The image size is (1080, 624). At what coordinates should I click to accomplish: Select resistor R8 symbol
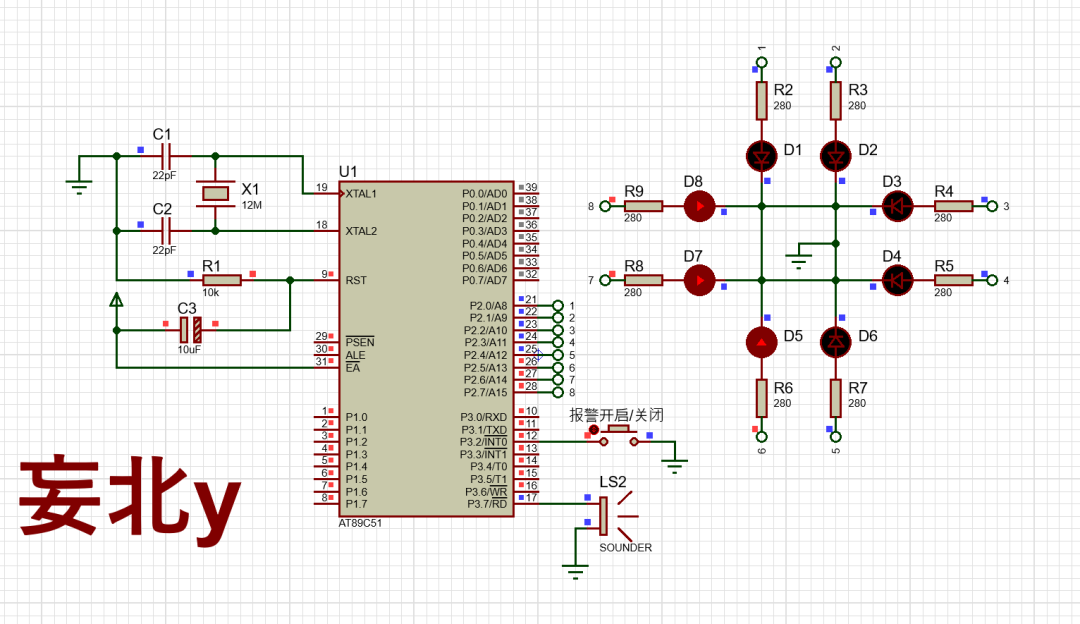pyautogui.click(x=643, y=280)
